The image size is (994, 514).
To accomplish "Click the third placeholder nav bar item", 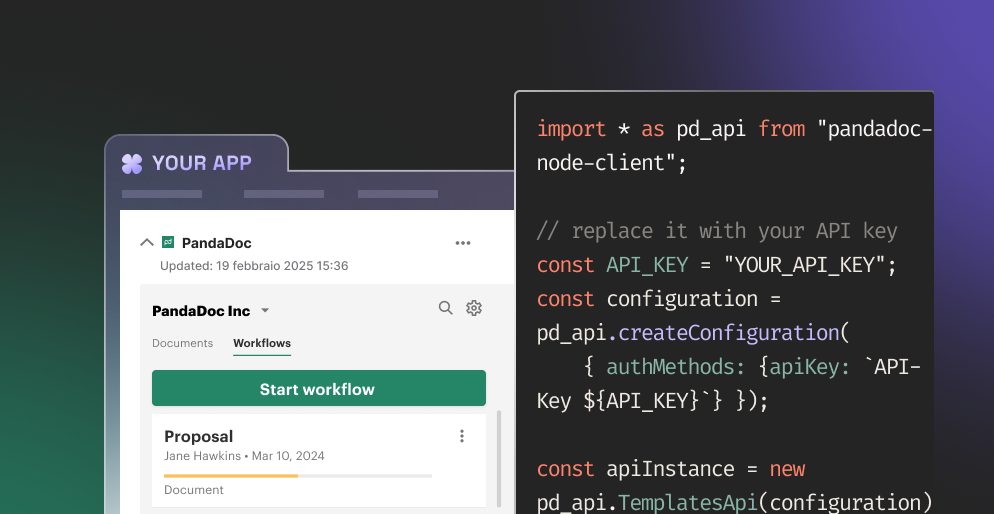I will [x=398, y=194].
